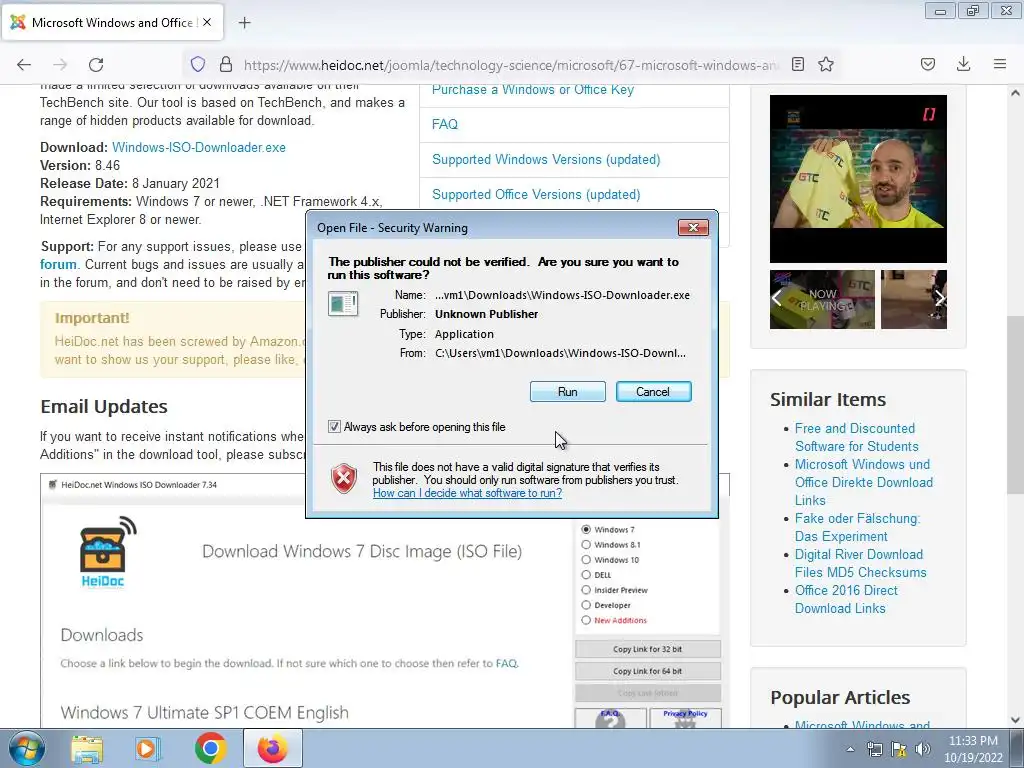Select the Microsoft Windows and Office tab
Image resolution: width=1024 pixels, height=768 pixels.
coord(112,22)
